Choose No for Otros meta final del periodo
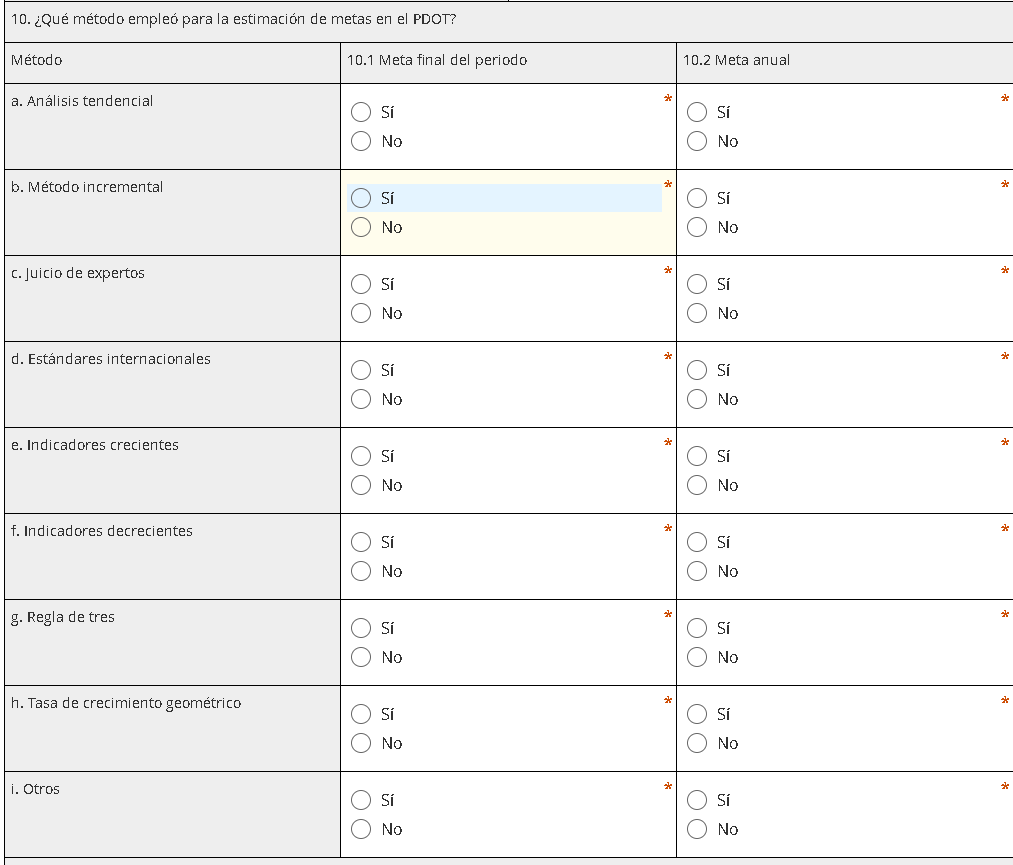 pos(361,829)
